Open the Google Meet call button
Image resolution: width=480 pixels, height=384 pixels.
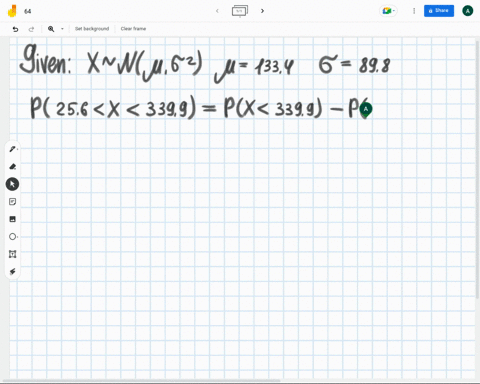(x=388, y=11)
